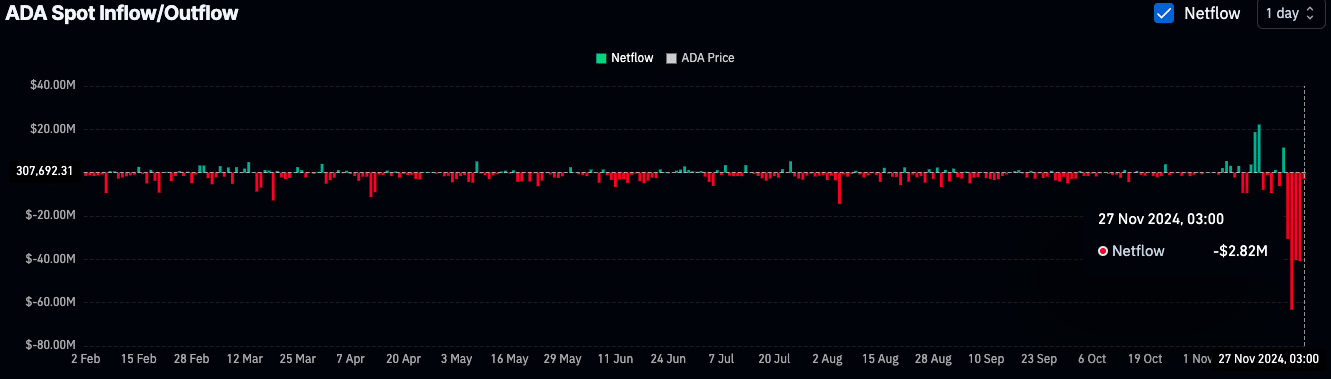The image size is (1331, 379).
Task: Toggle the ADA Price legend series
Action: 701,58
